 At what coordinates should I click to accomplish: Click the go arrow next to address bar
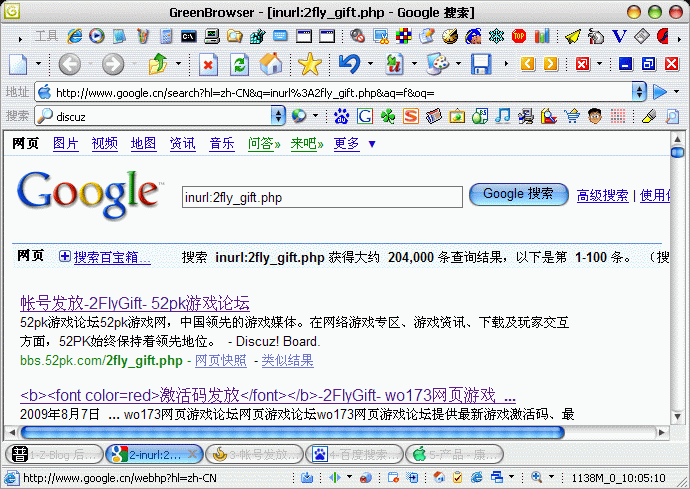660,92
